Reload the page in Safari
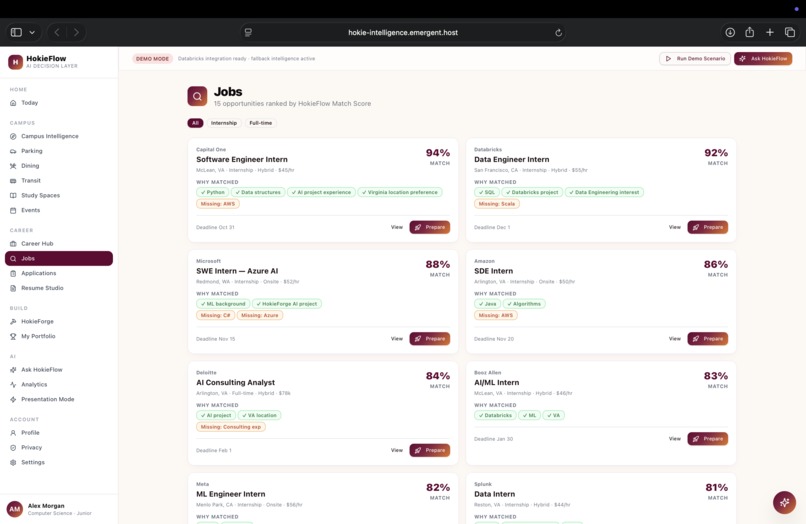The height and width of the screenshot is (524, 806). [558, 32]
